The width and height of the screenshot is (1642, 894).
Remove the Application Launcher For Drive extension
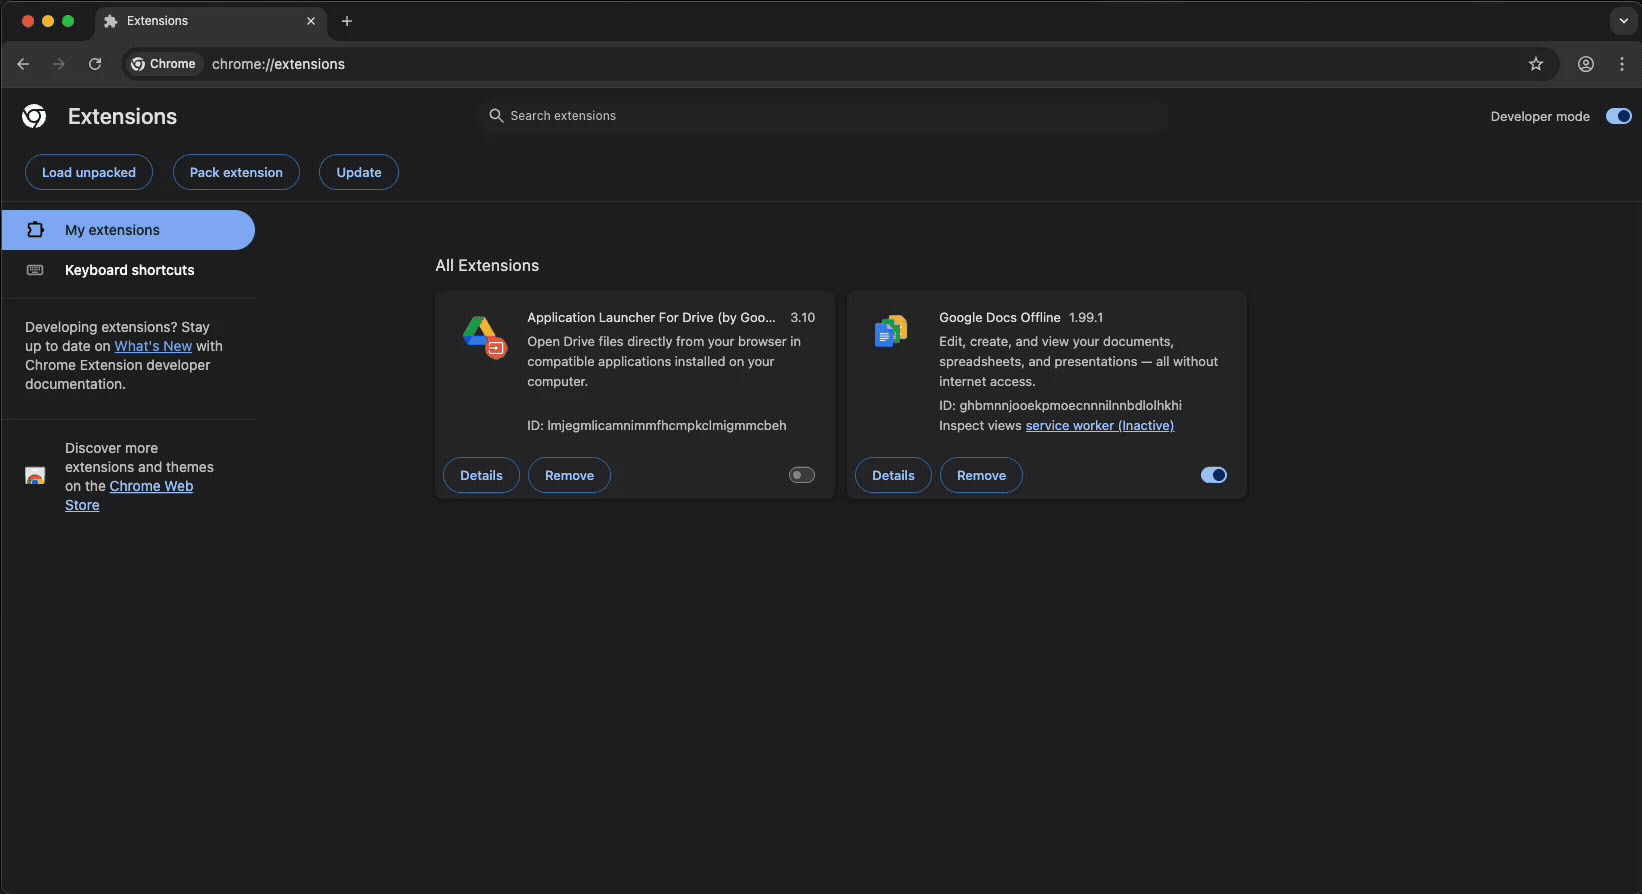(569, 475)
